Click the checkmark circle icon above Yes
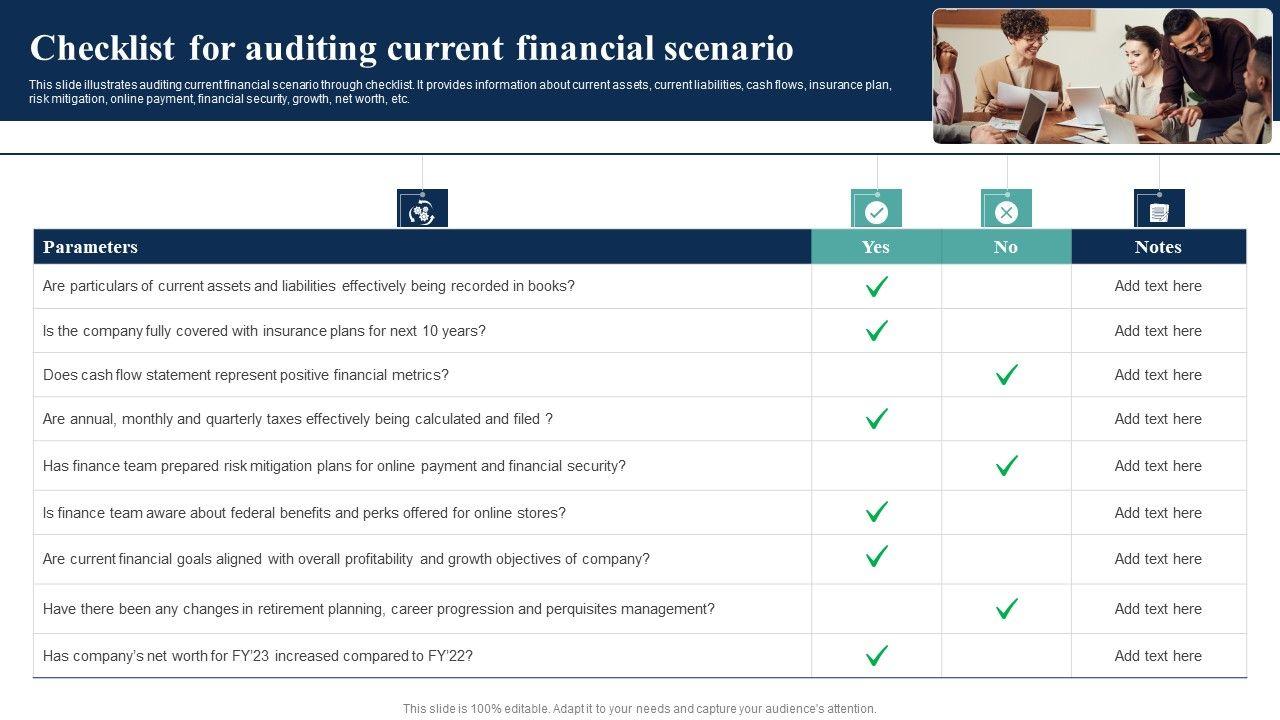The width and height of the screenshot is (1280, 720). [x=876, y=209]
